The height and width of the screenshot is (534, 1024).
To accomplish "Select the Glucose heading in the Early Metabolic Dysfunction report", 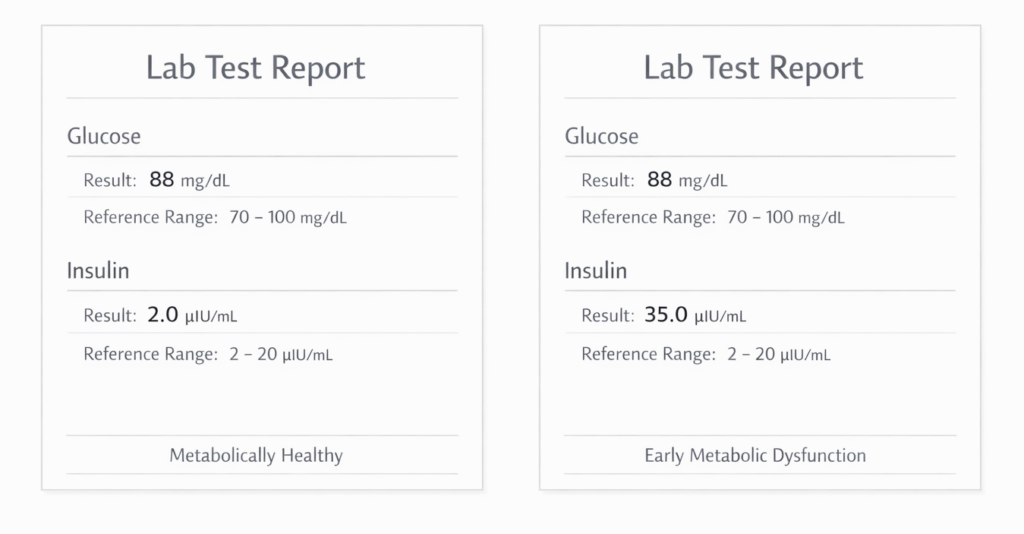I will pyautogui.click(x=601, y=136).
